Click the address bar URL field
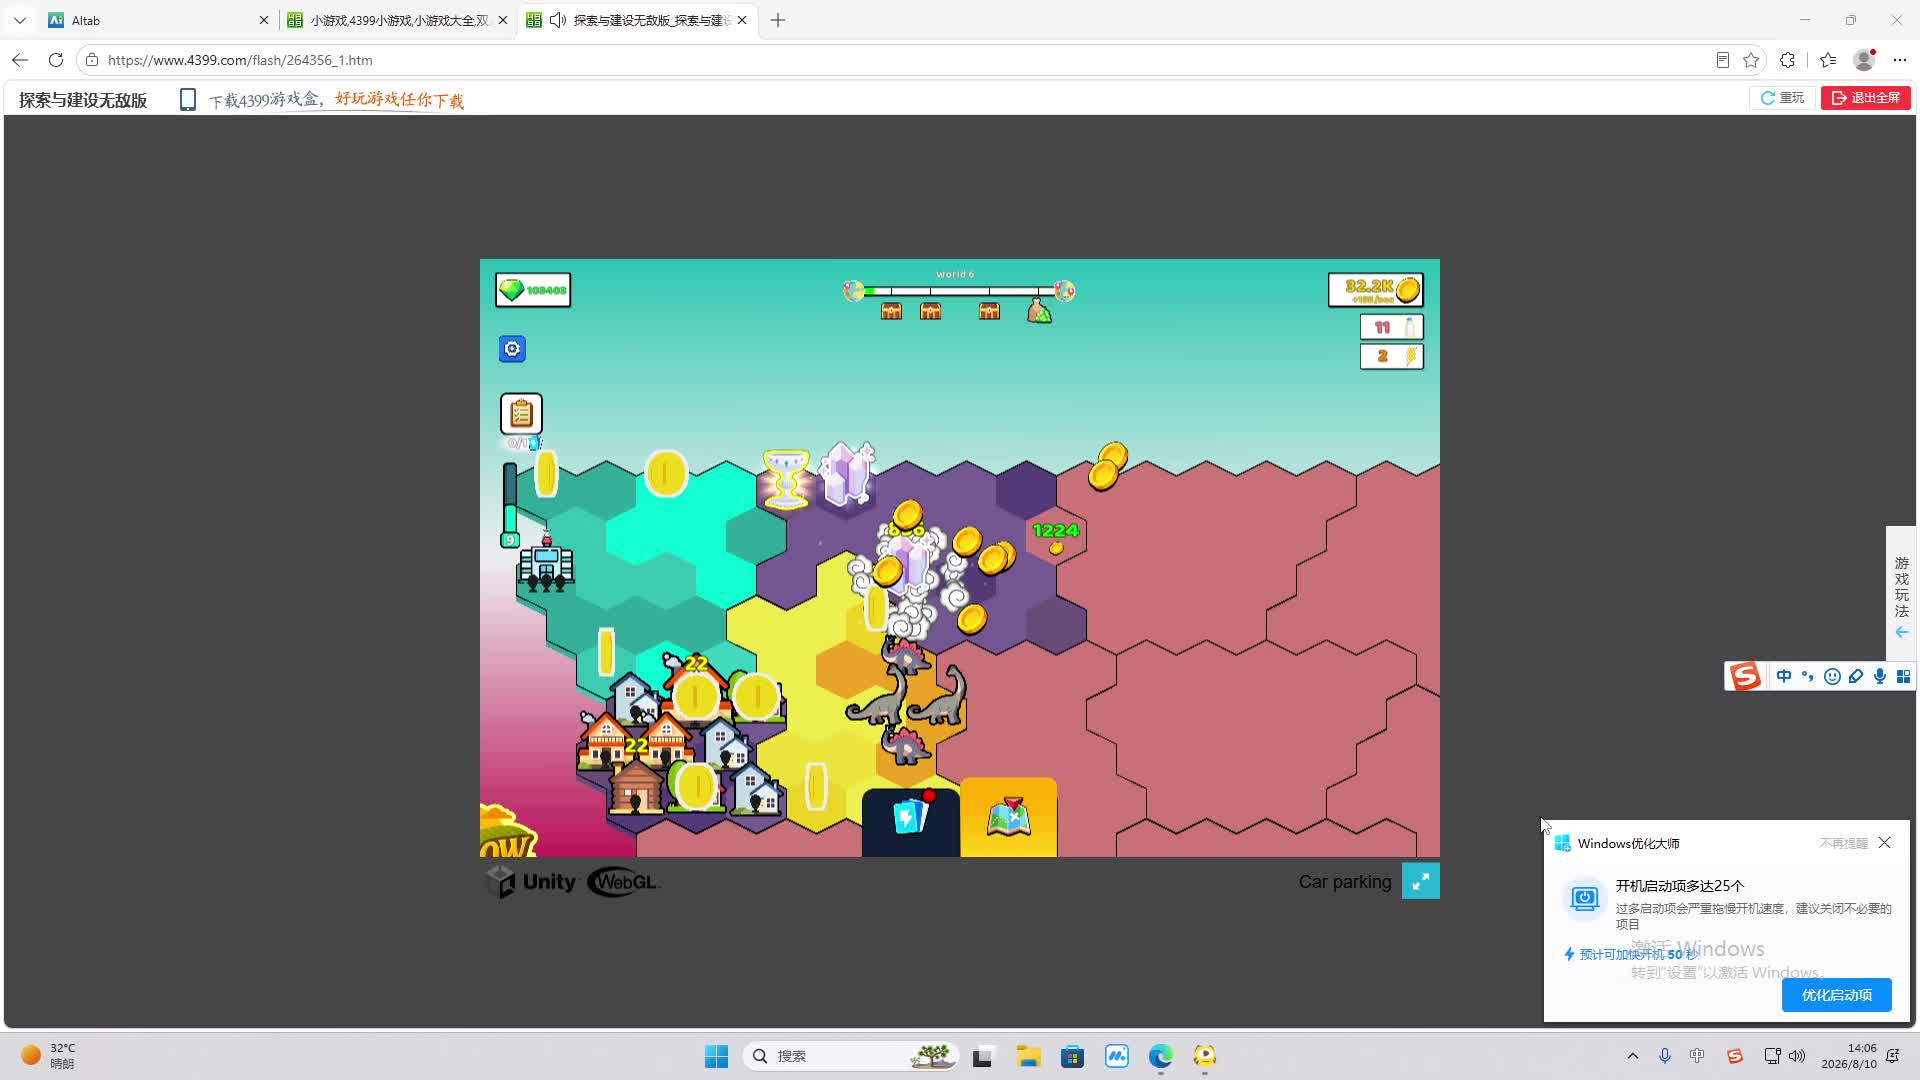Screen dimensions: 1920x1080 900,60
